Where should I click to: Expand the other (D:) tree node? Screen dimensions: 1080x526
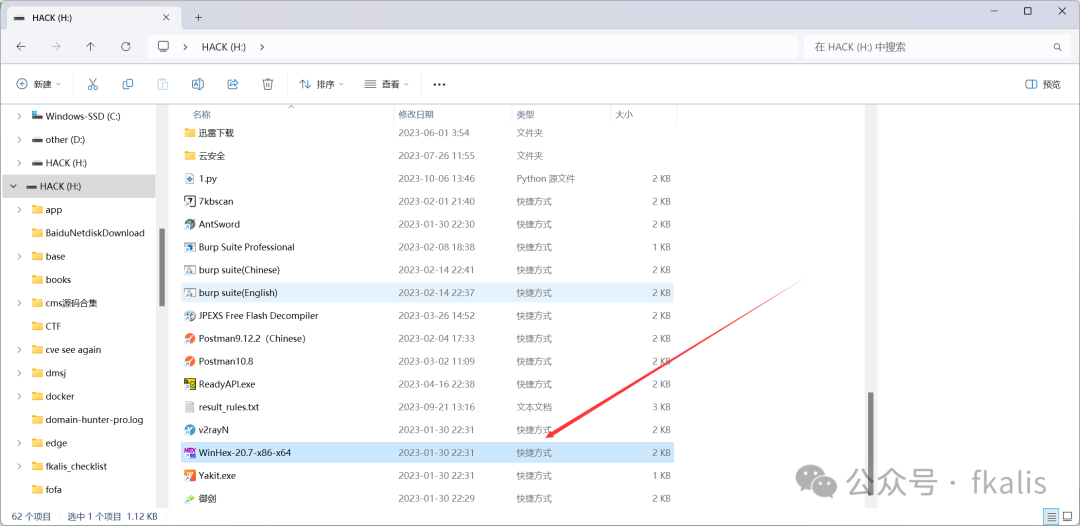pyautogui.click(x=19, y=140)
